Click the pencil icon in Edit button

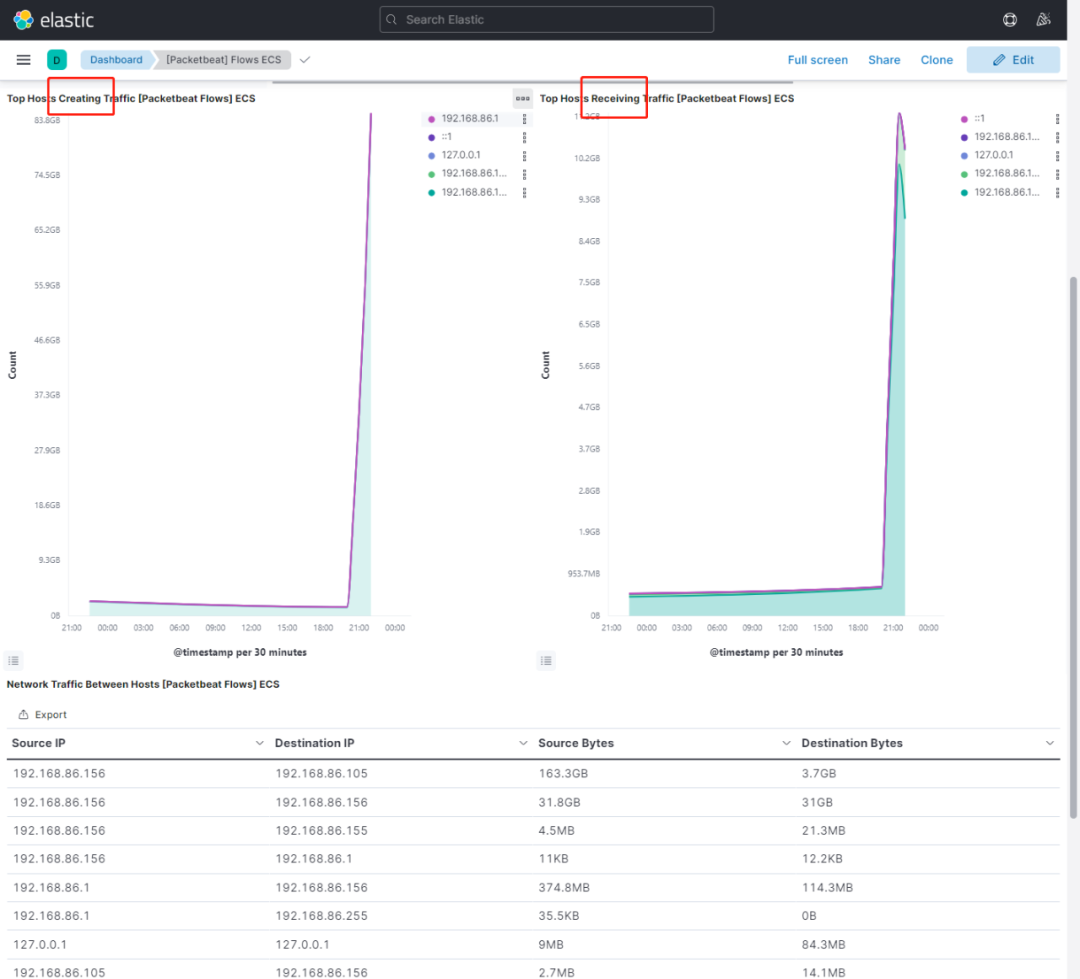[999, 60]
